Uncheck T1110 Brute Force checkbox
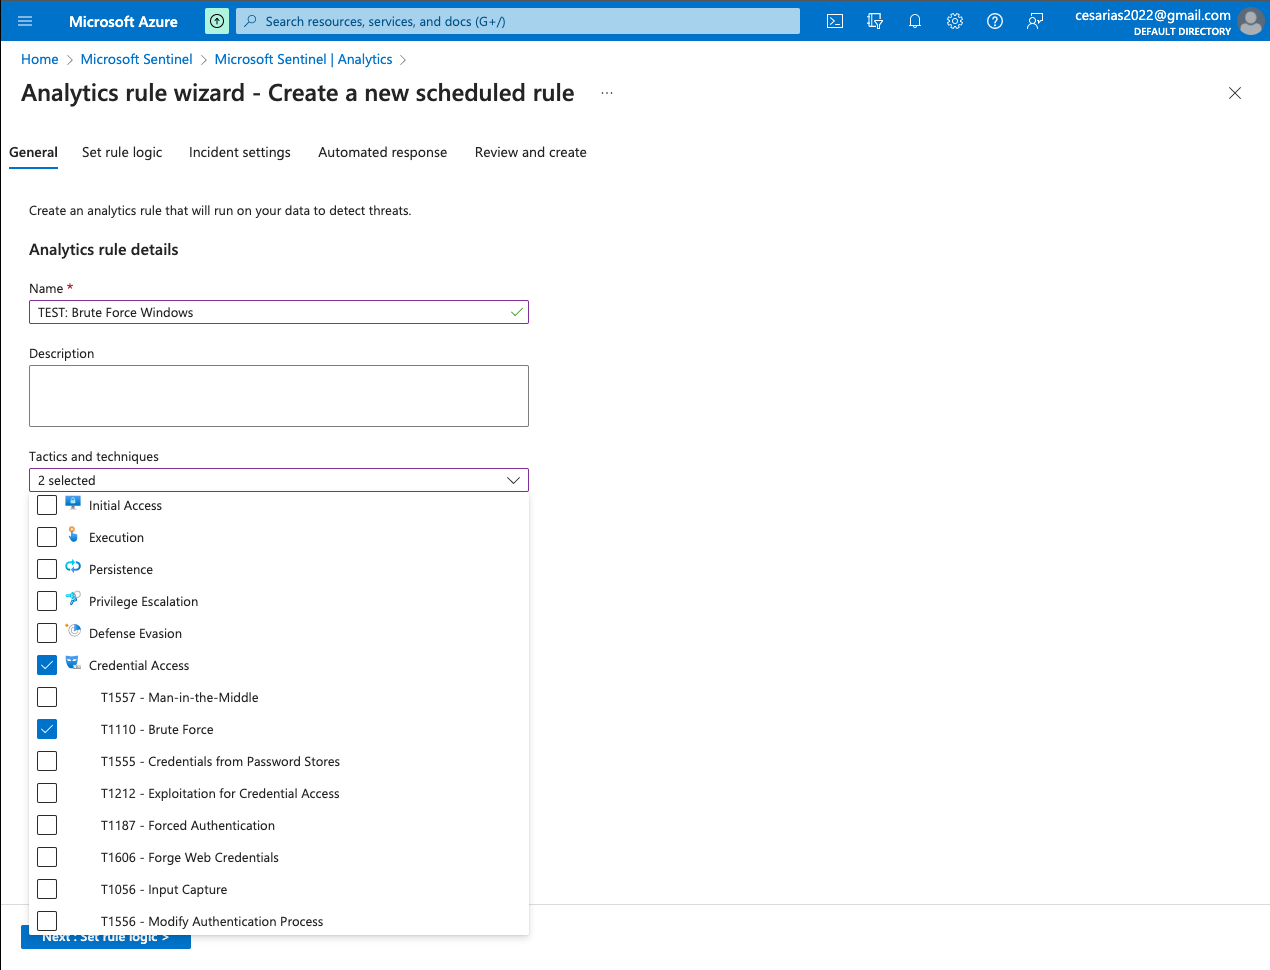 pos(47,729)
